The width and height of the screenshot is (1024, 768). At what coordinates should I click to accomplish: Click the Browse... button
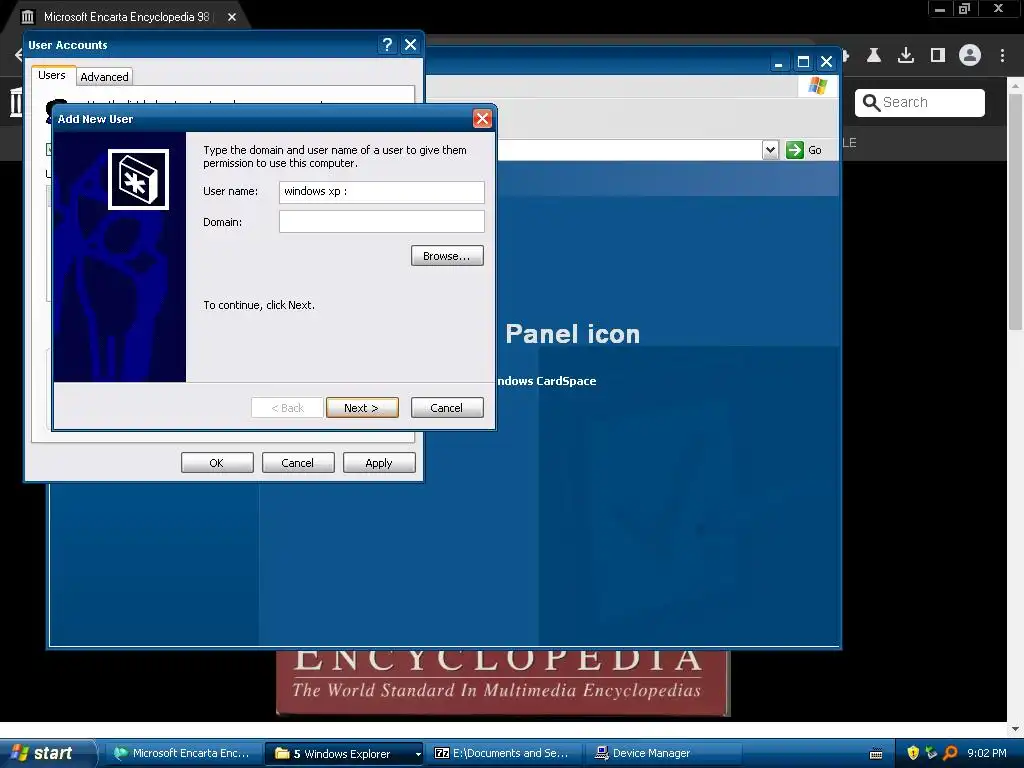(x=447, y=255)
